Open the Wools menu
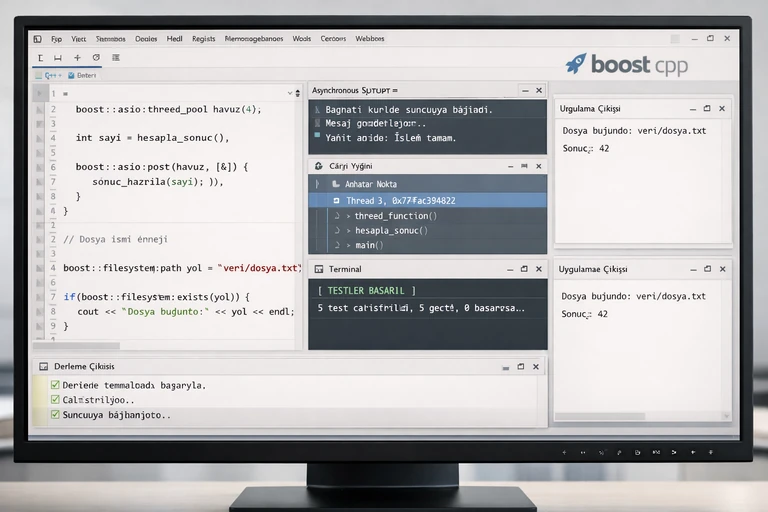 [x=302, y=39]
